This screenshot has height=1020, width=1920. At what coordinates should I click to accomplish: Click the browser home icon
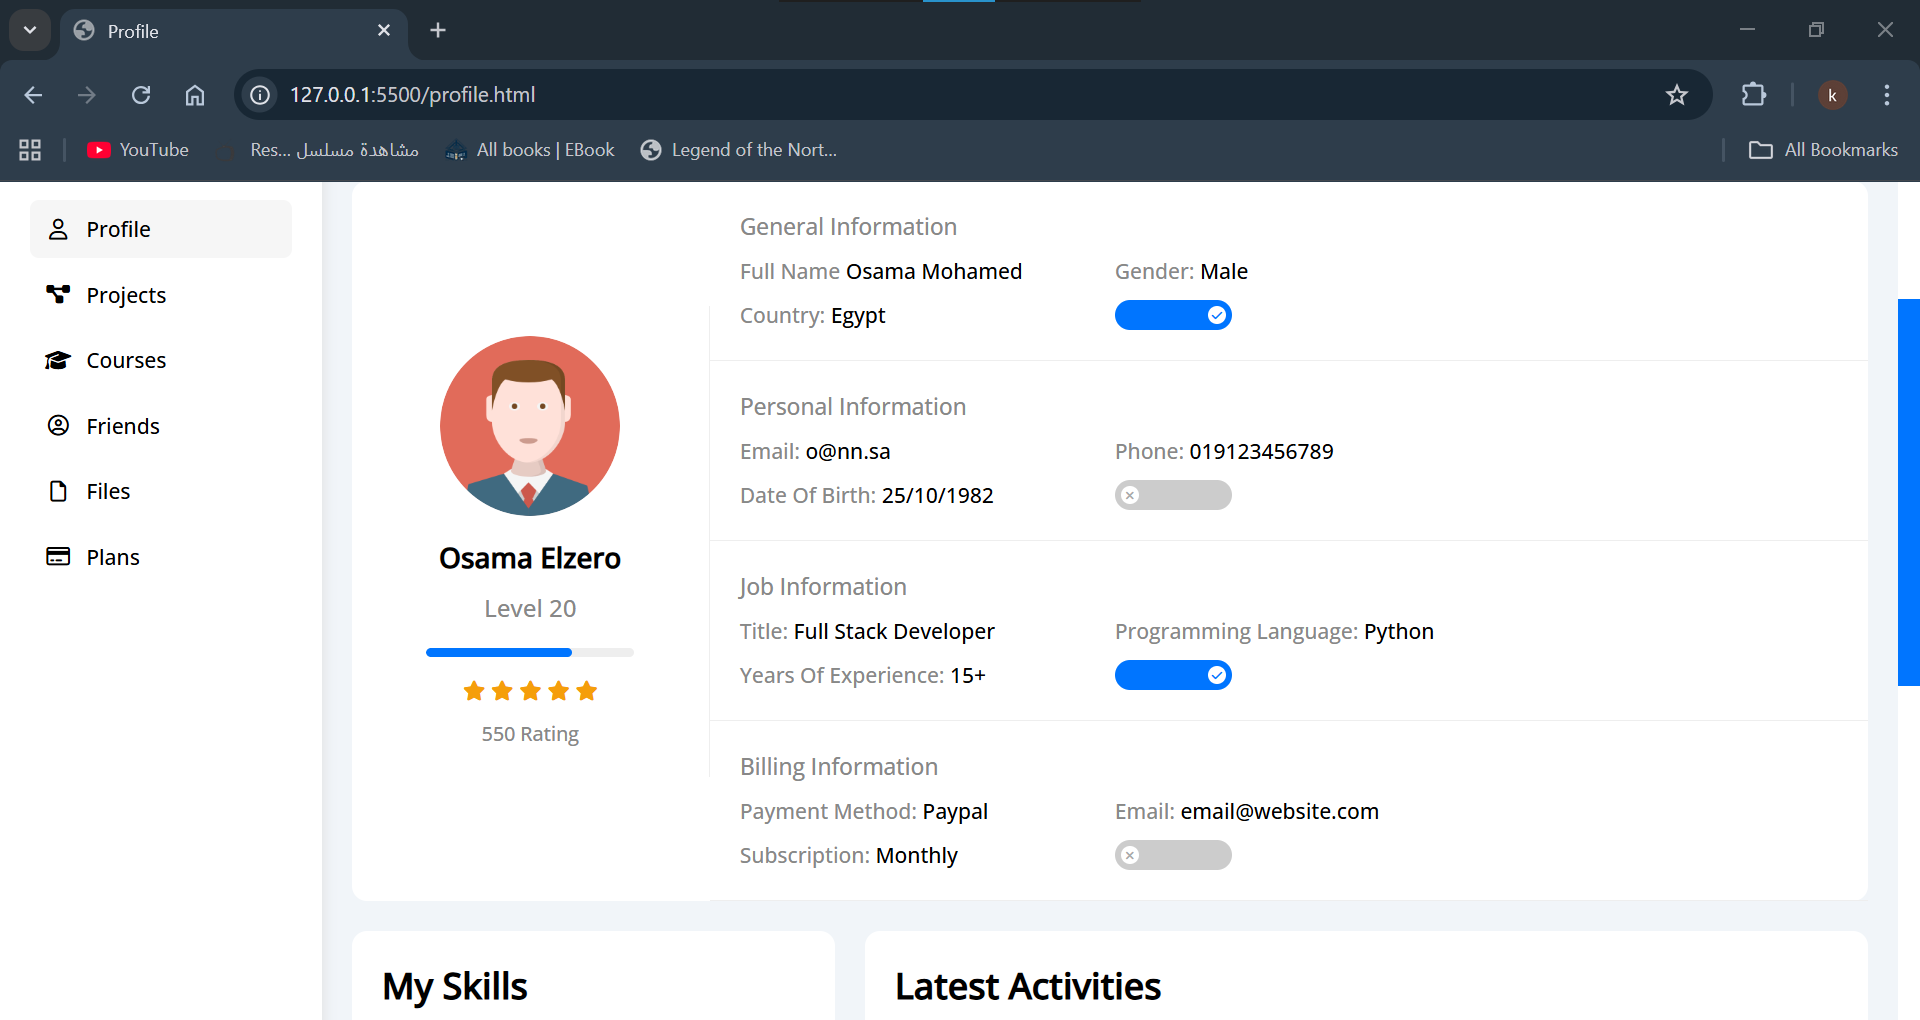(195, 95)
